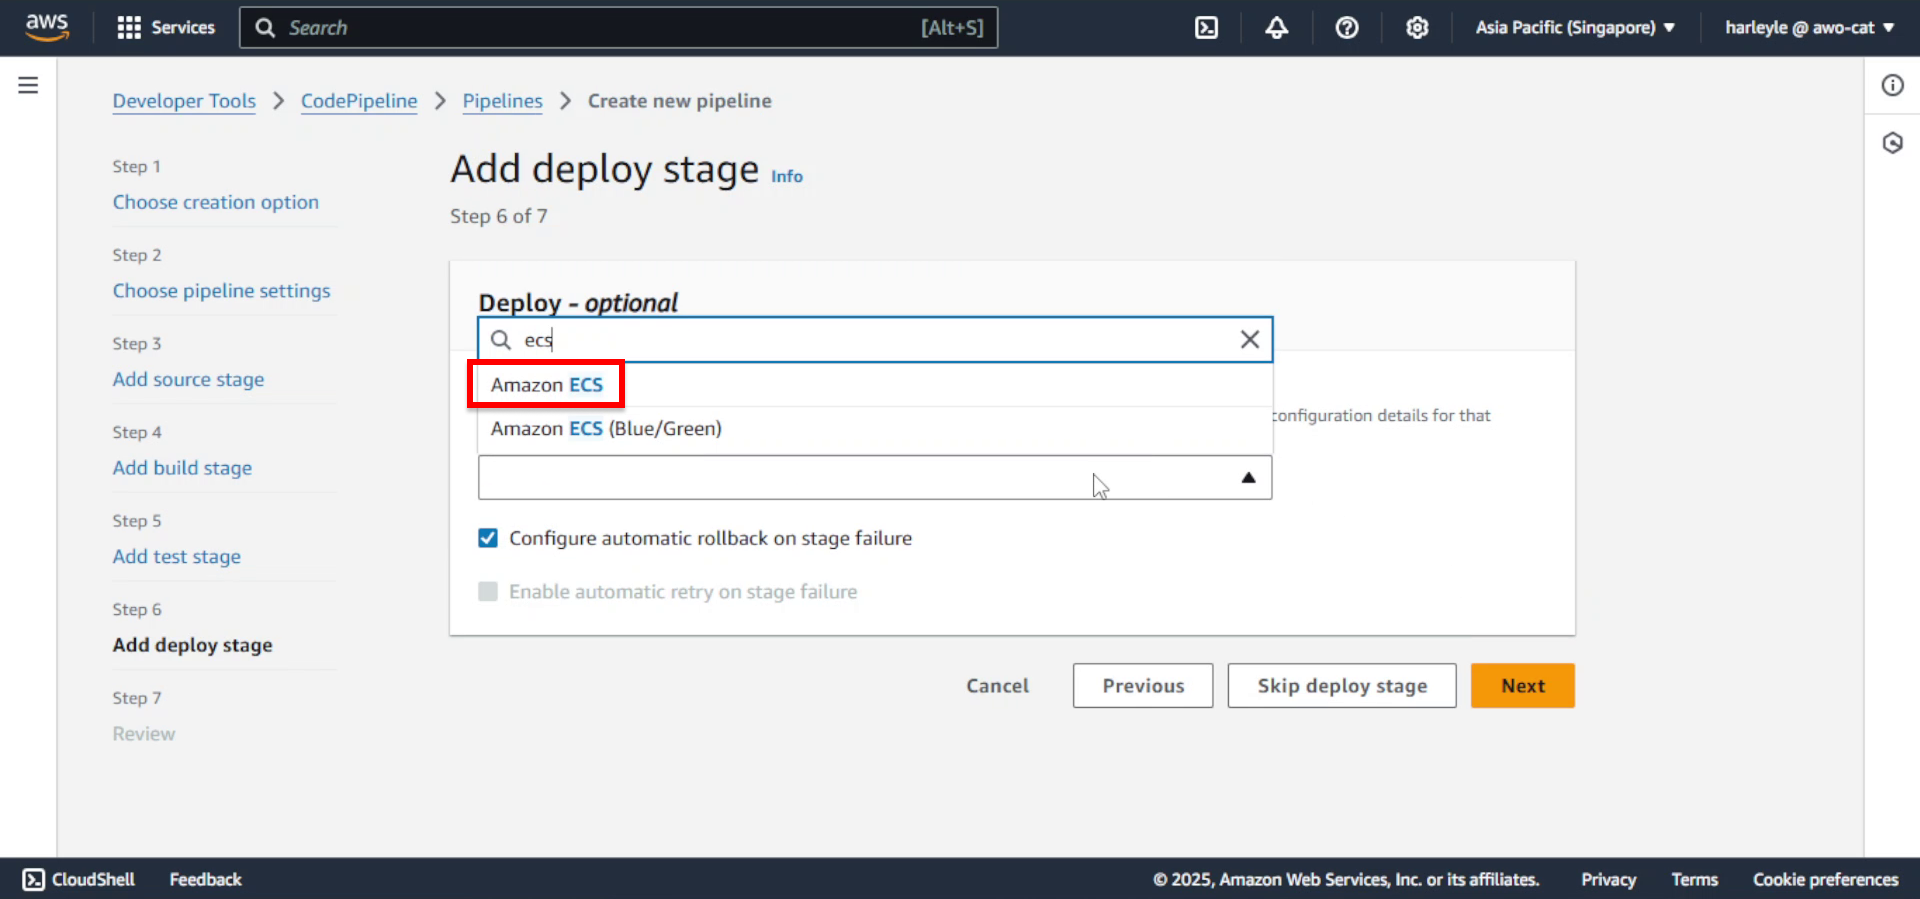Go to Choose creation option step
The height and width of the screenshot is (899, 1920).
point(216,202)
